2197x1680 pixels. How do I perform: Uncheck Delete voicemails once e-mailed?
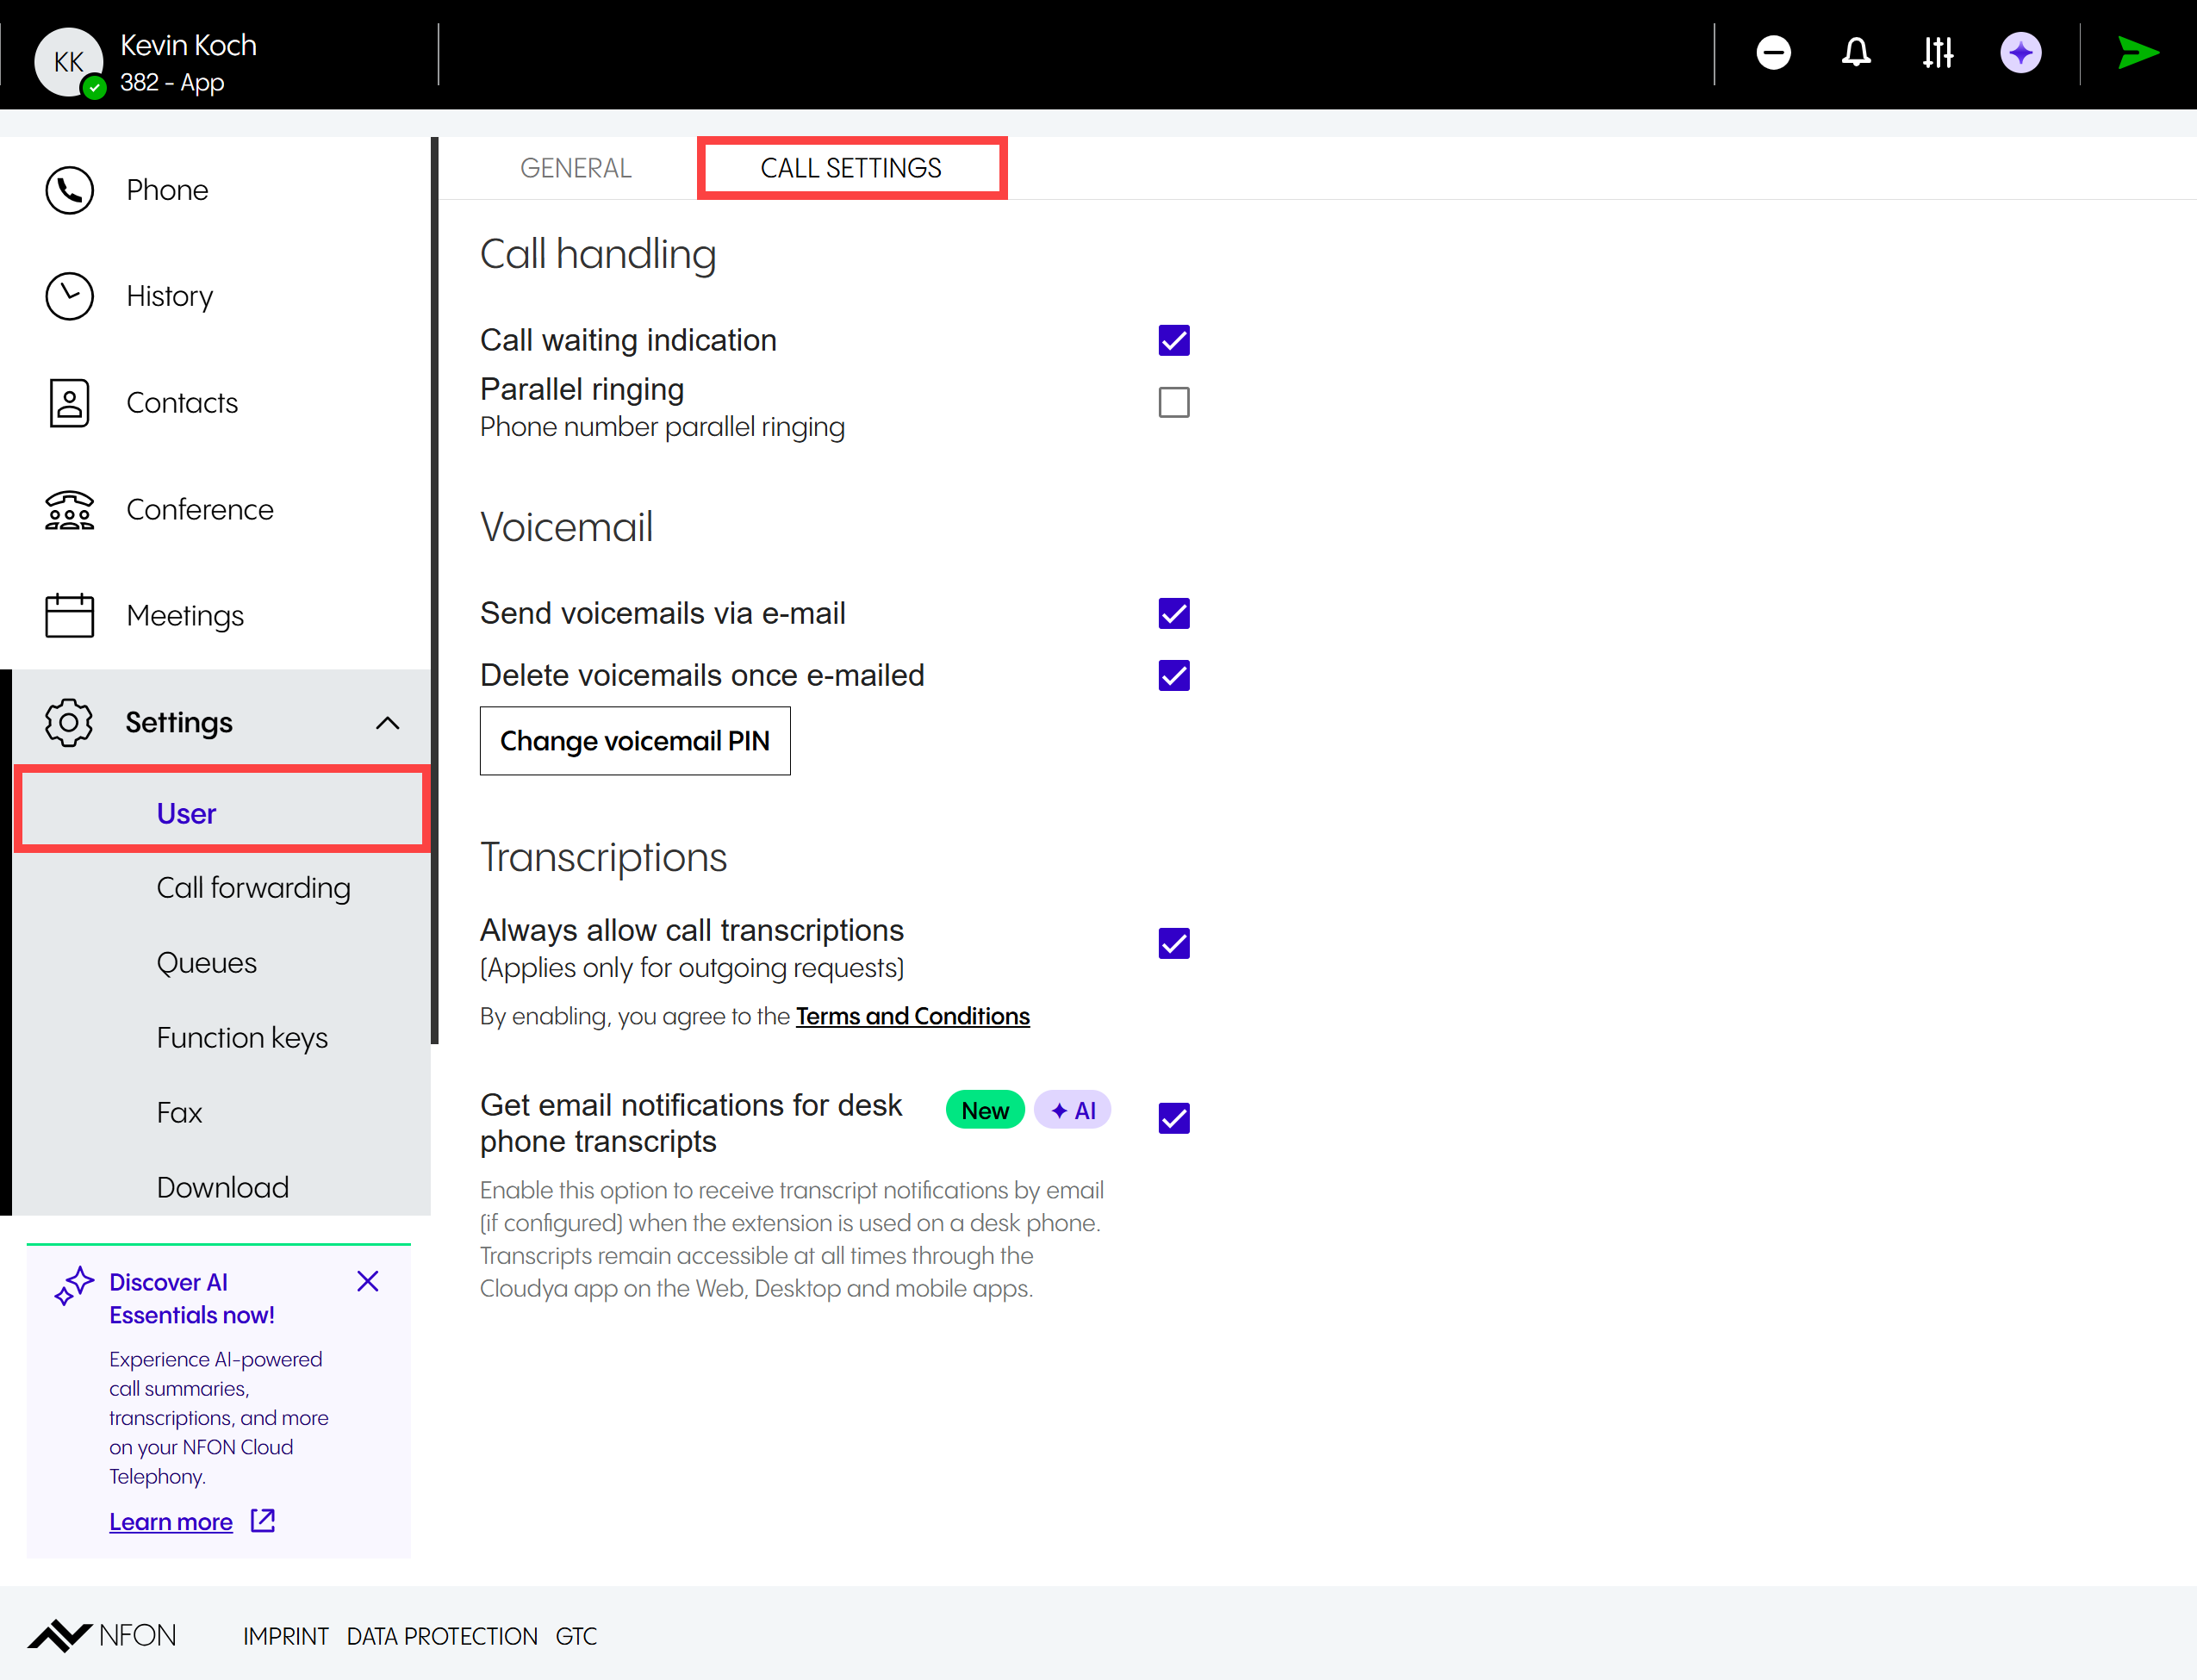coord(1174,675)
